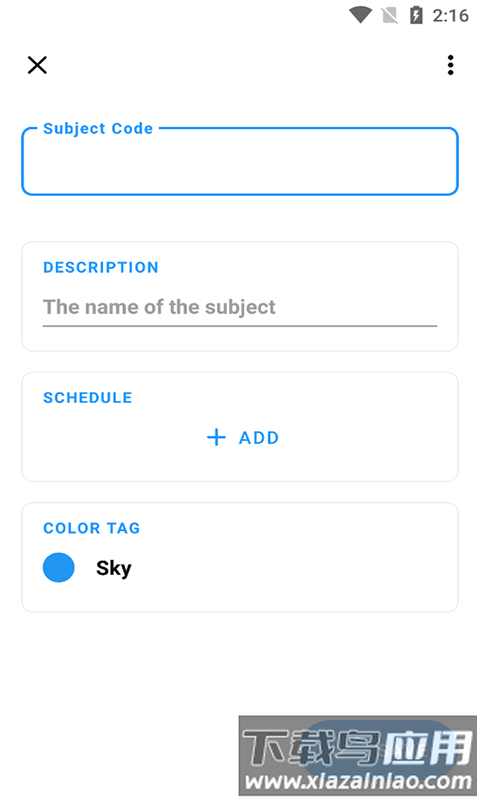
Task: Click the DESCRIPTION section header
Action: [101, 267]
